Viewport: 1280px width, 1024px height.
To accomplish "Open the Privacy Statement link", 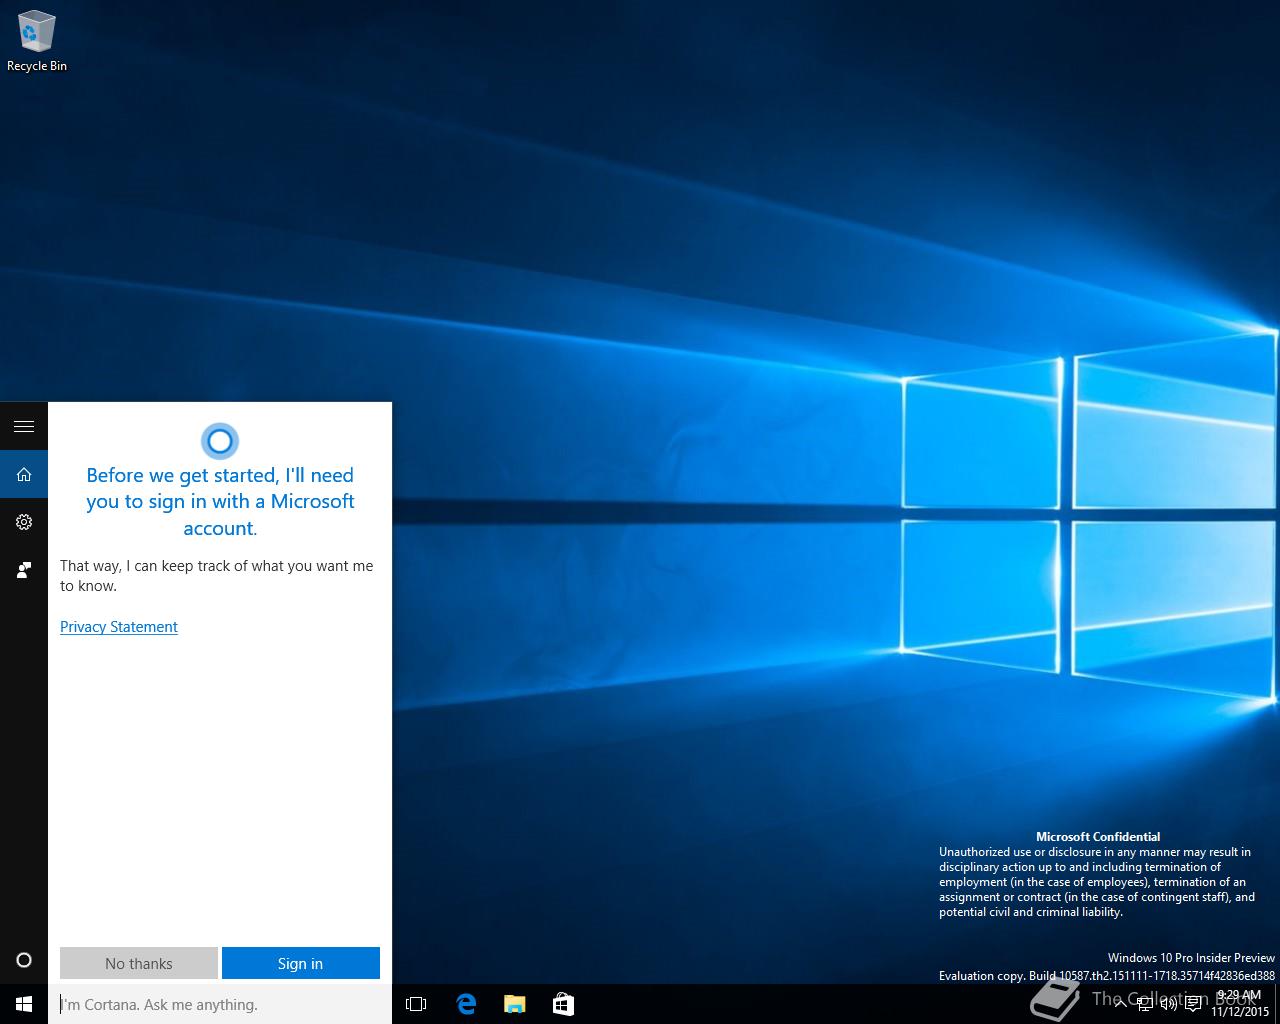I will click(x=119, y=627).
